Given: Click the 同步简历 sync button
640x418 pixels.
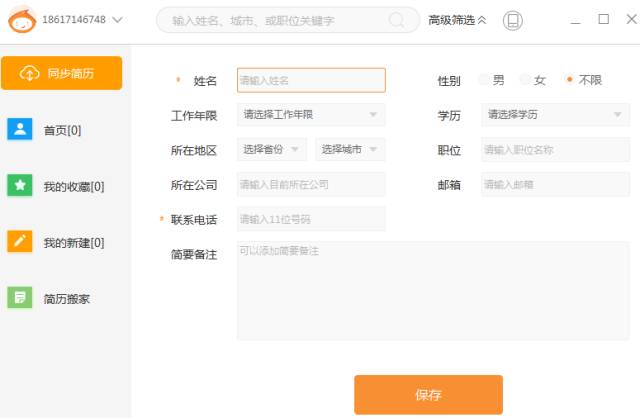Looking at the screenshot, I should [x=62, y=73].
